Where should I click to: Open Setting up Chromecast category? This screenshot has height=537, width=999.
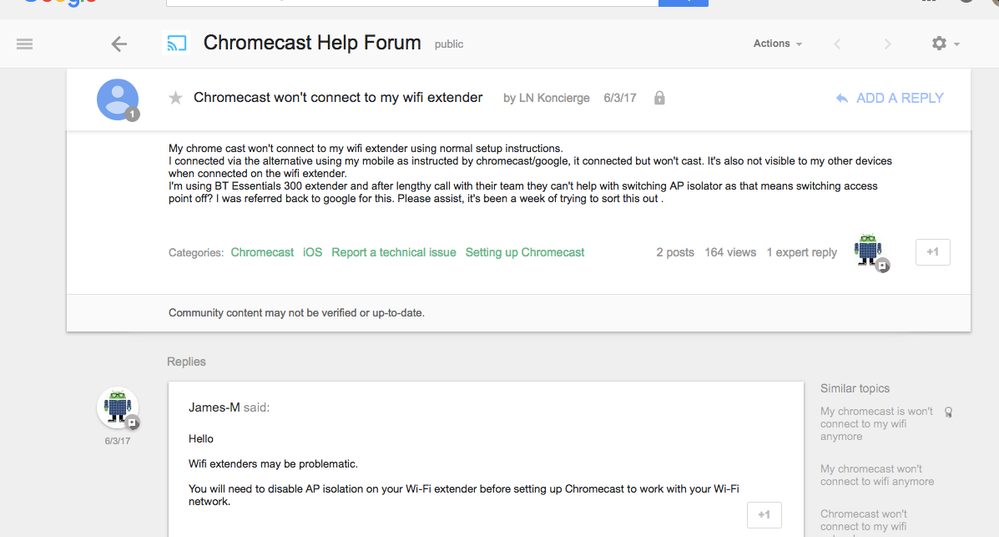click(525, 253)
